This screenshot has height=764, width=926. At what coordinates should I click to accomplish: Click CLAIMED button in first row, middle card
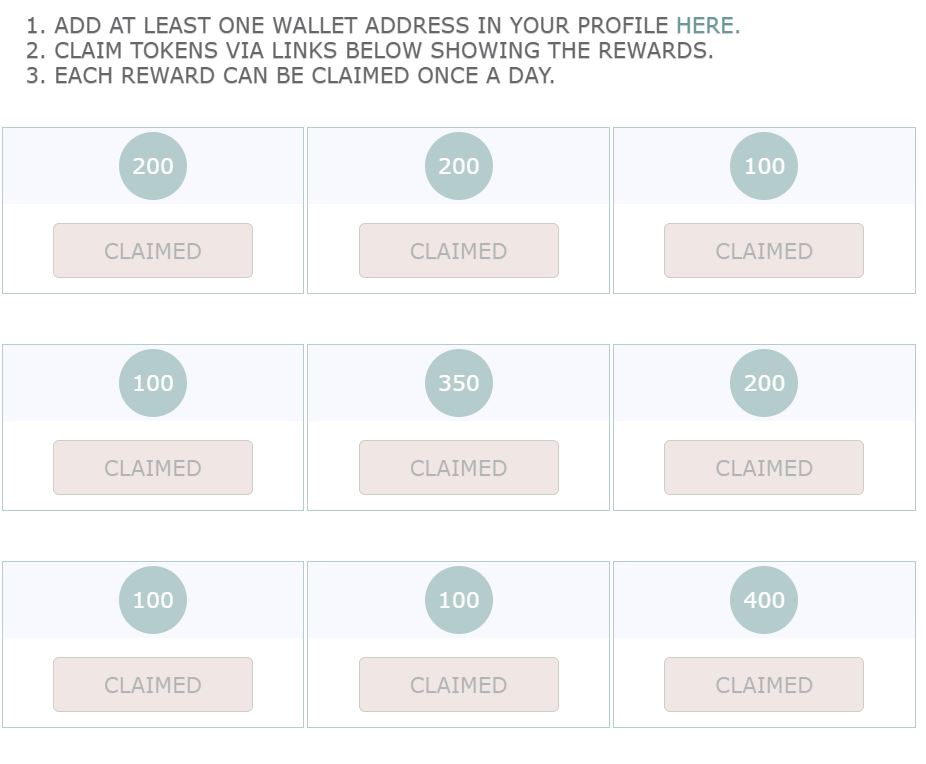(x=459, y=250)
